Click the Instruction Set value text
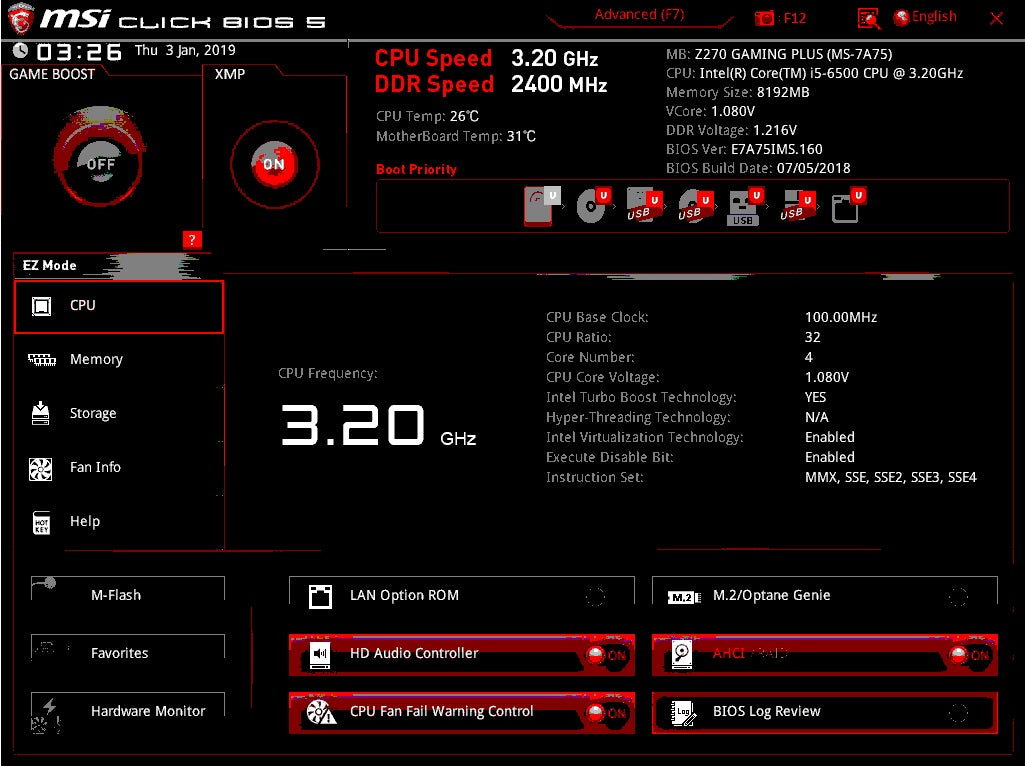The width and height of the screenshot is (1025, 766). (890, 478)
